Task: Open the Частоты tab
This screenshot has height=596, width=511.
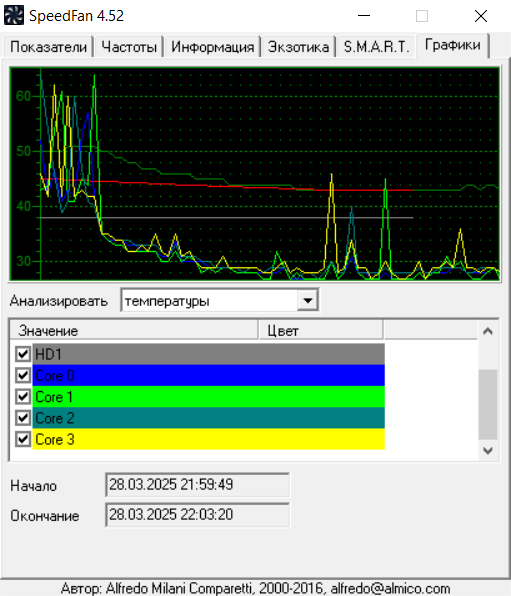Action: tap(129, 47)
